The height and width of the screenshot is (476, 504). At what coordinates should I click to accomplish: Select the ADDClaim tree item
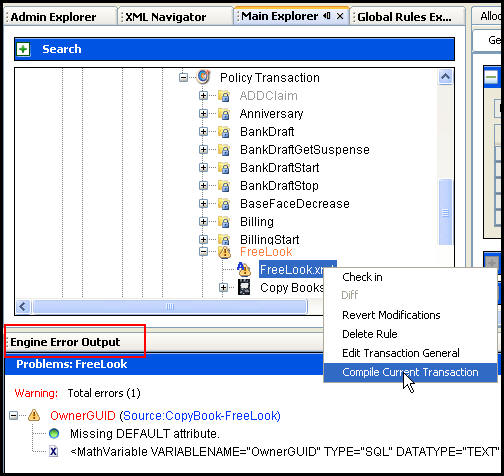point(268,96)
